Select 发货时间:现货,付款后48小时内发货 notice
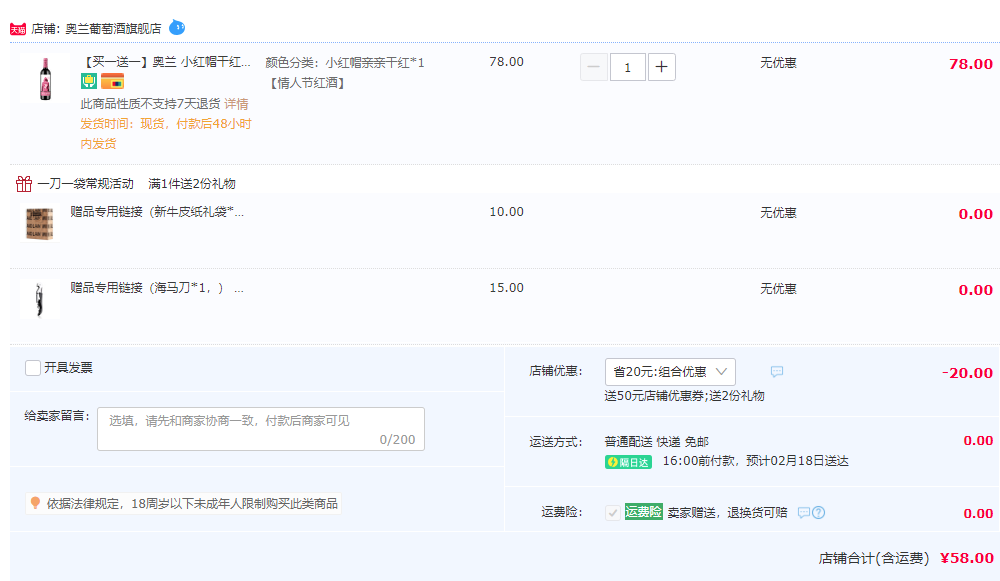The height and width of the screenshot is (581, 1000). (166, 134)
